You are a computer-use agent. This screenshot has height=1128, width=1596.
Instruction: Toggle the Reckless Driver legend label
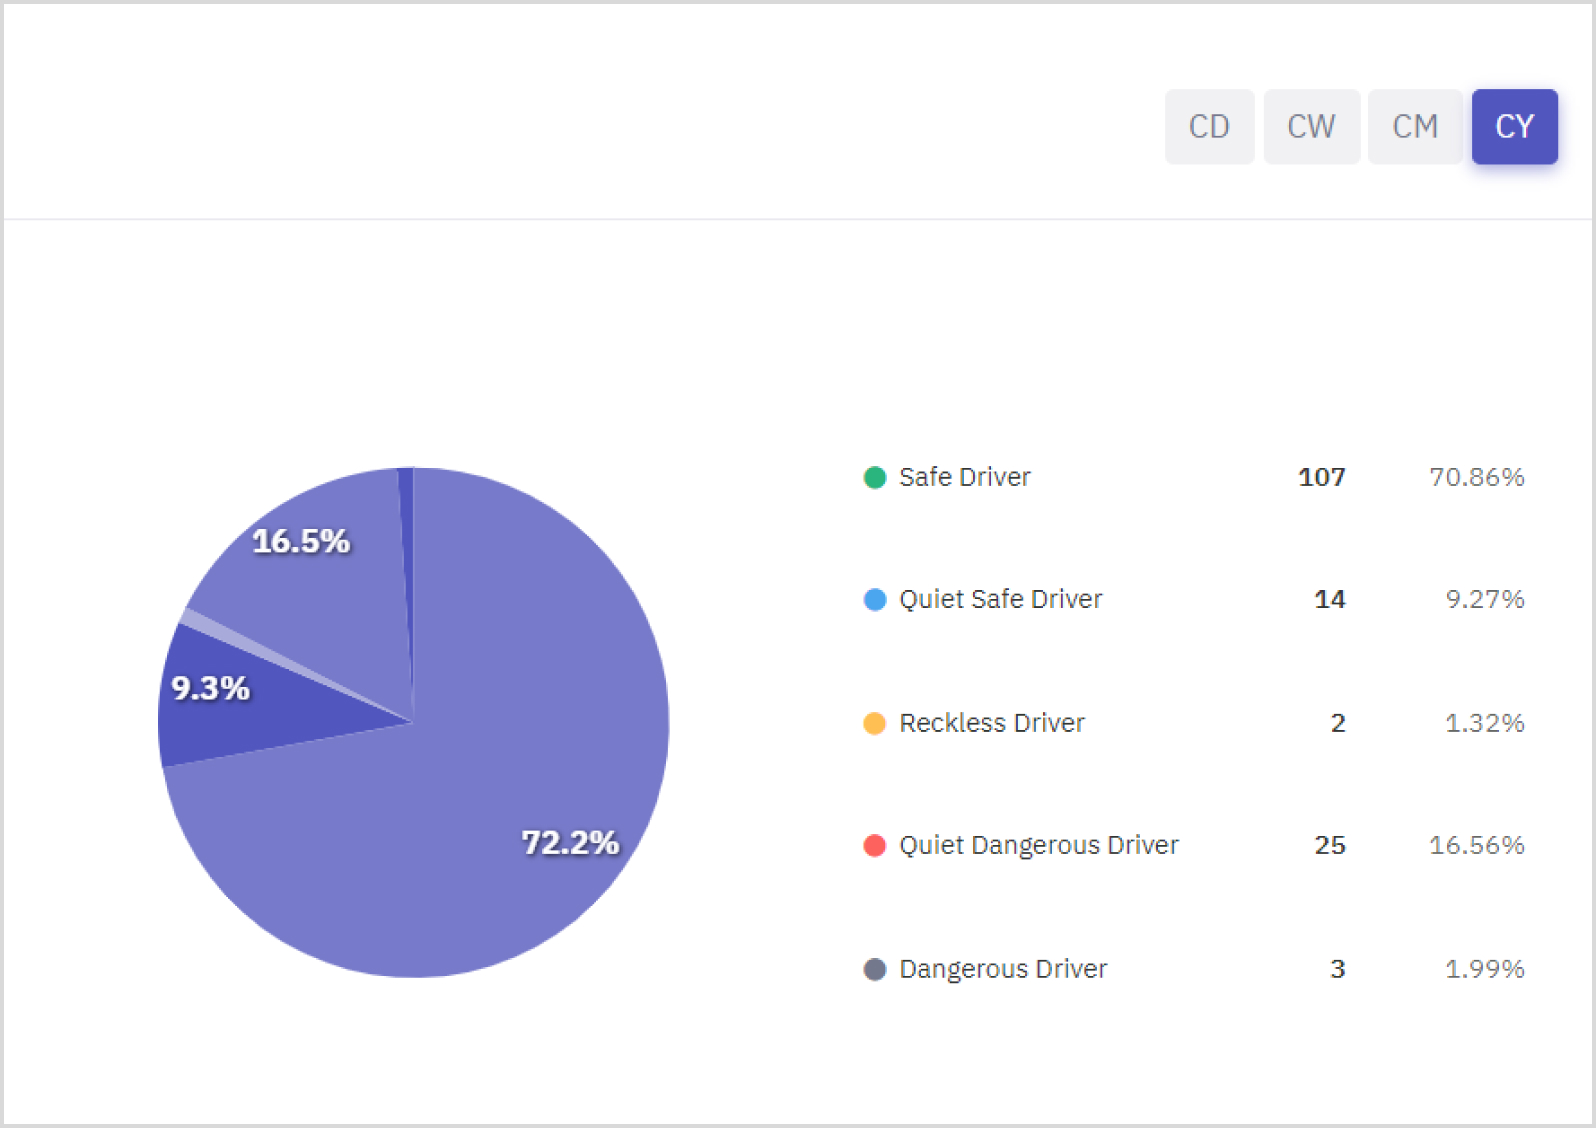tap(991, 723)
